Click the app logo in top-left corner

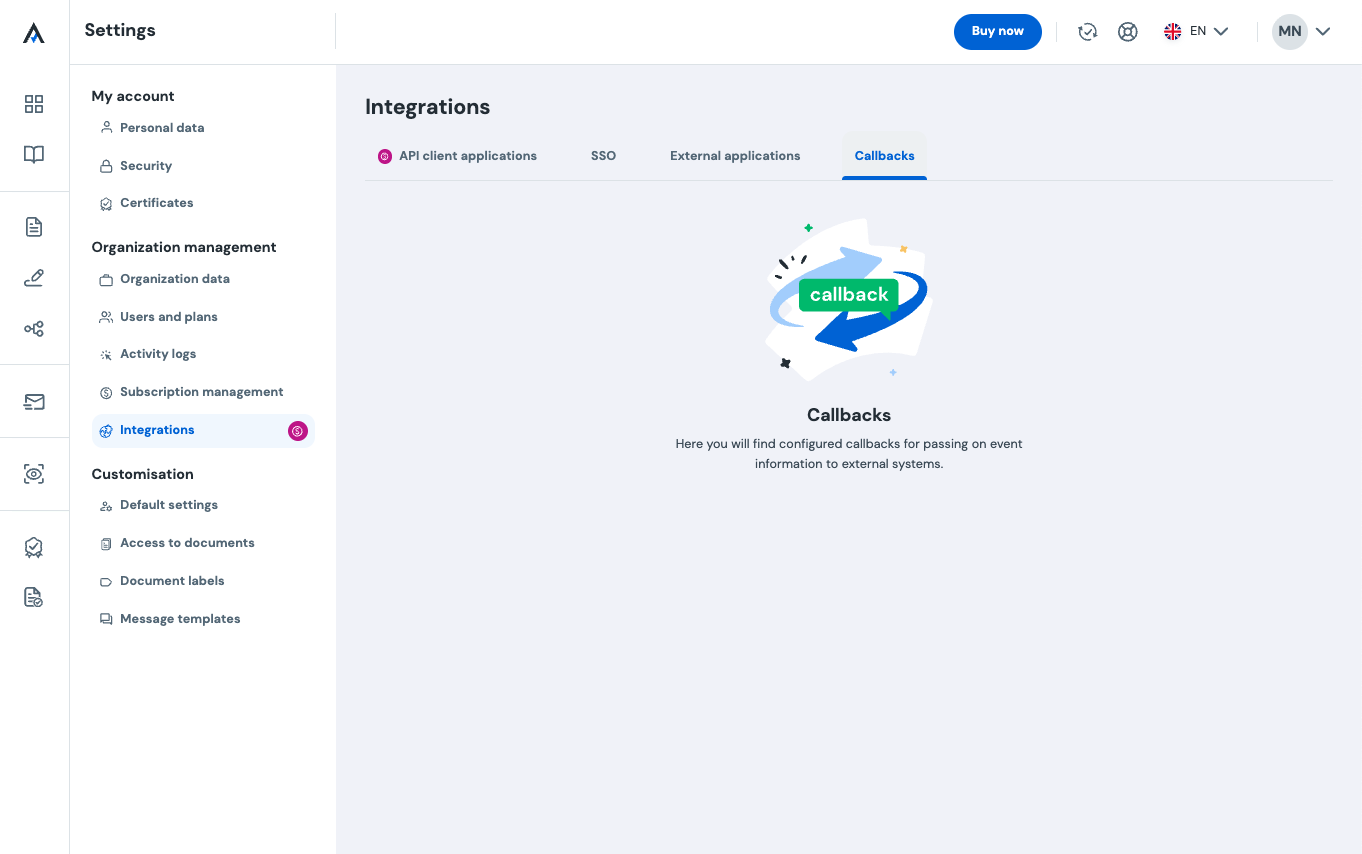pyautogui.click(x=34, y=34)
